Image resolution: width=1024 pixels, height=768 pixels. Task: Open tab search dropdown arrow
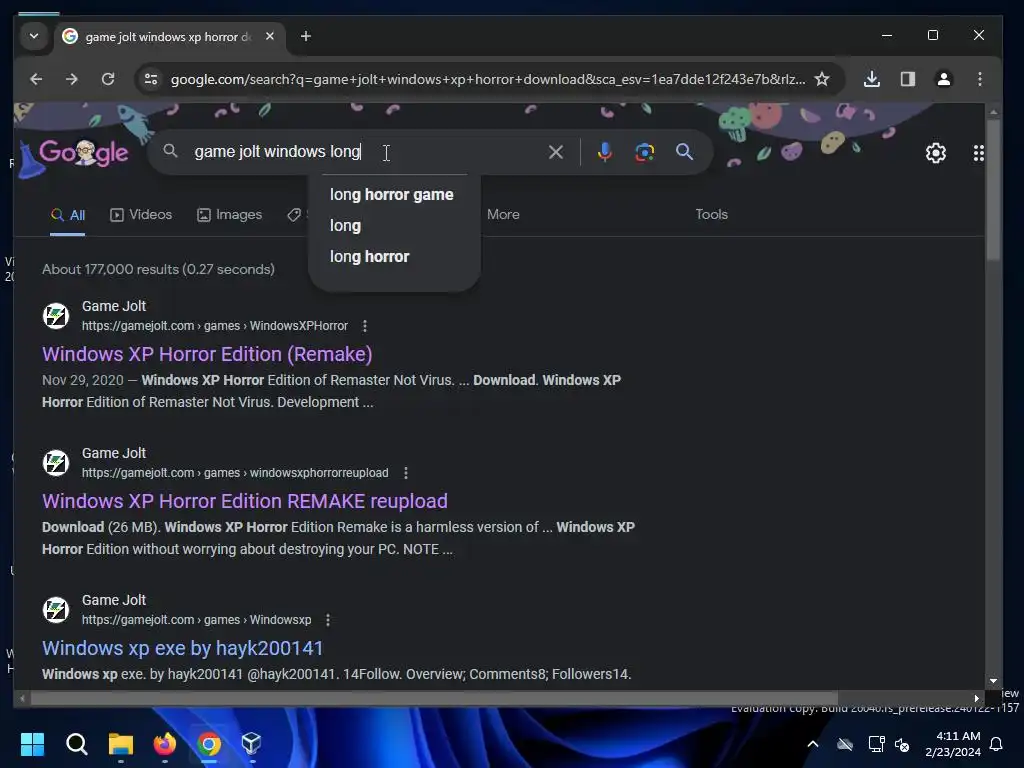tap(34, 36)
